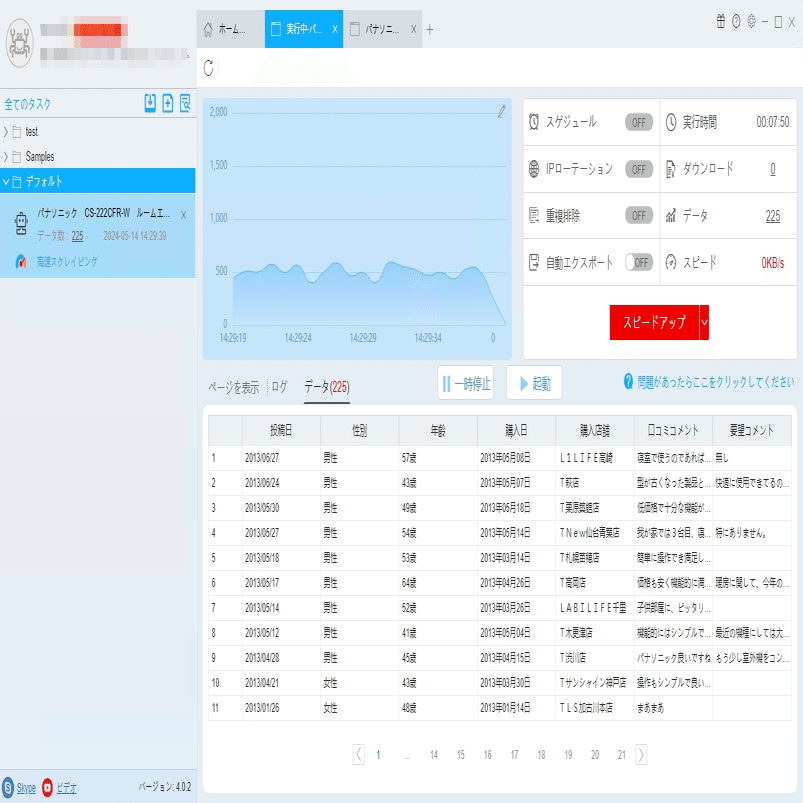This screenshot has height=803, width=803.
Task: Click the user avatar crab icon
Action: [x=19, y=43]
